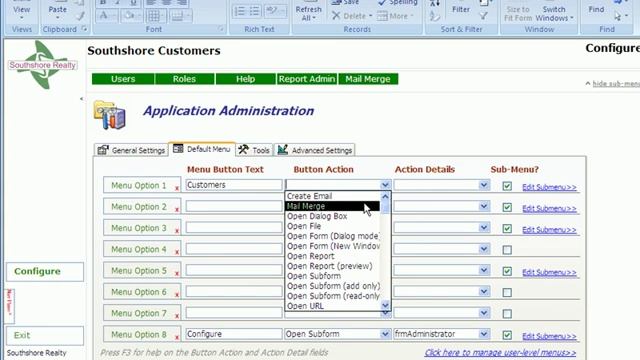Choose Open URL from the action list
640x360 pixels.
coord(332,306)
